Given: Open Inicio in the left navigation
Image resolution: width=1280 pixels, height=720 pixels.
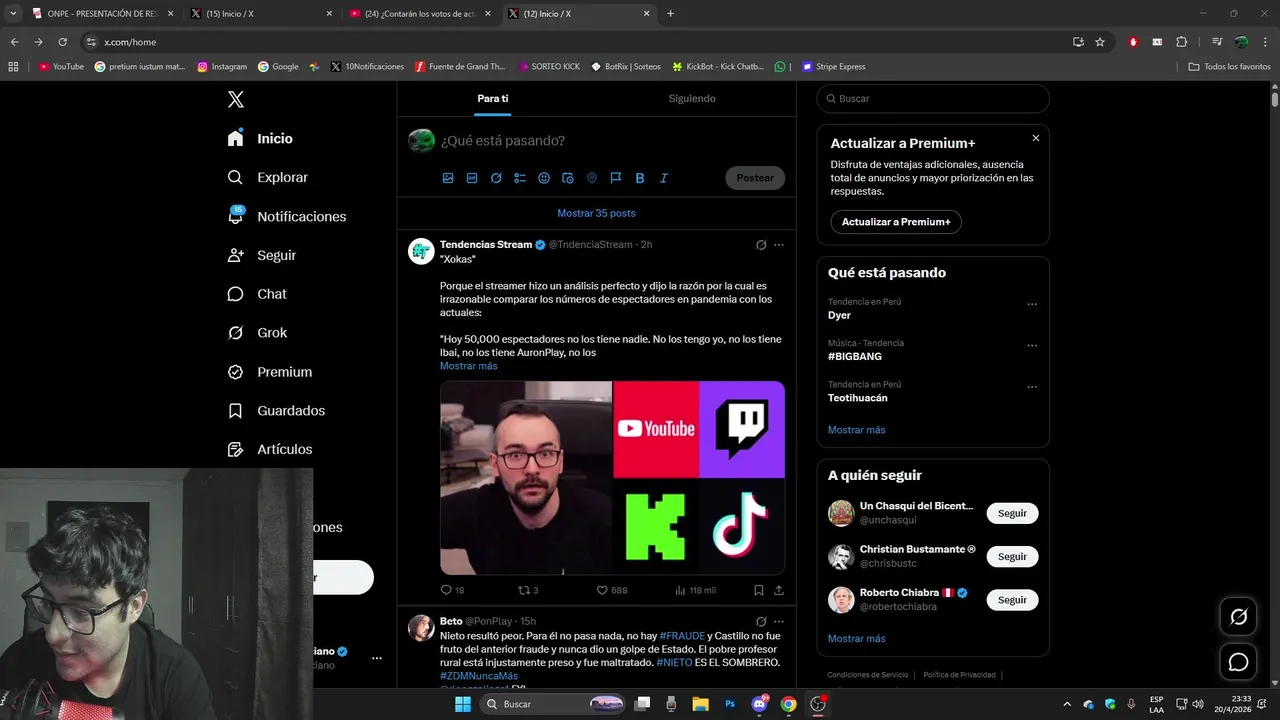Looking at the screenshot, I should point(260,138).
